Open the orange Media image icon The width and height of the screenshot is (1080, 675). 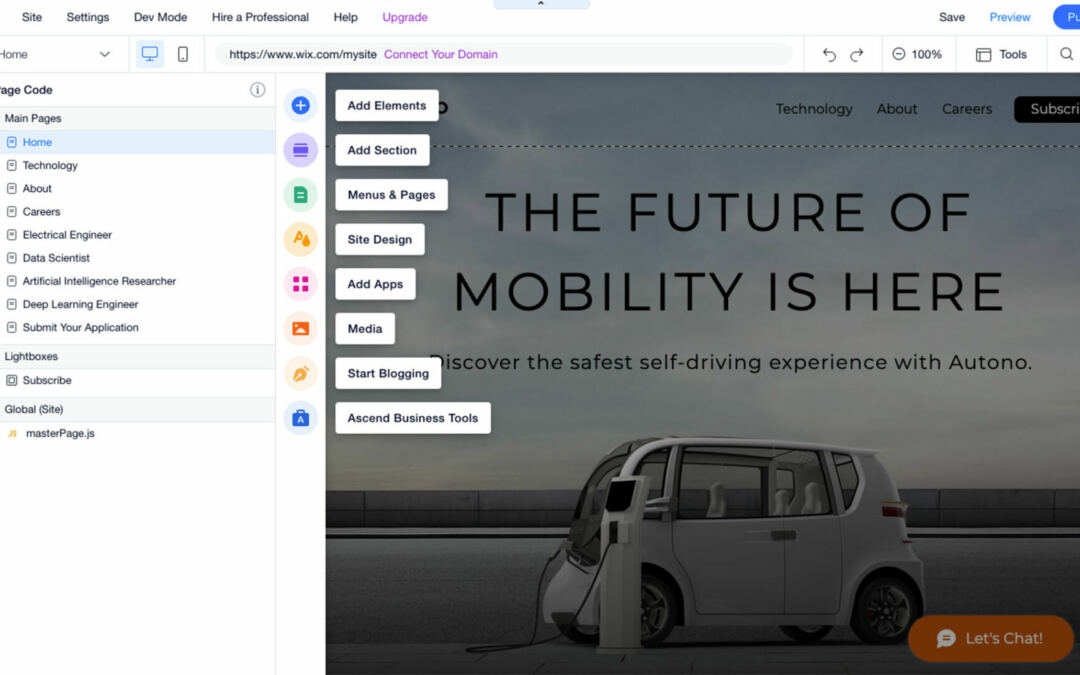[300, 328]
